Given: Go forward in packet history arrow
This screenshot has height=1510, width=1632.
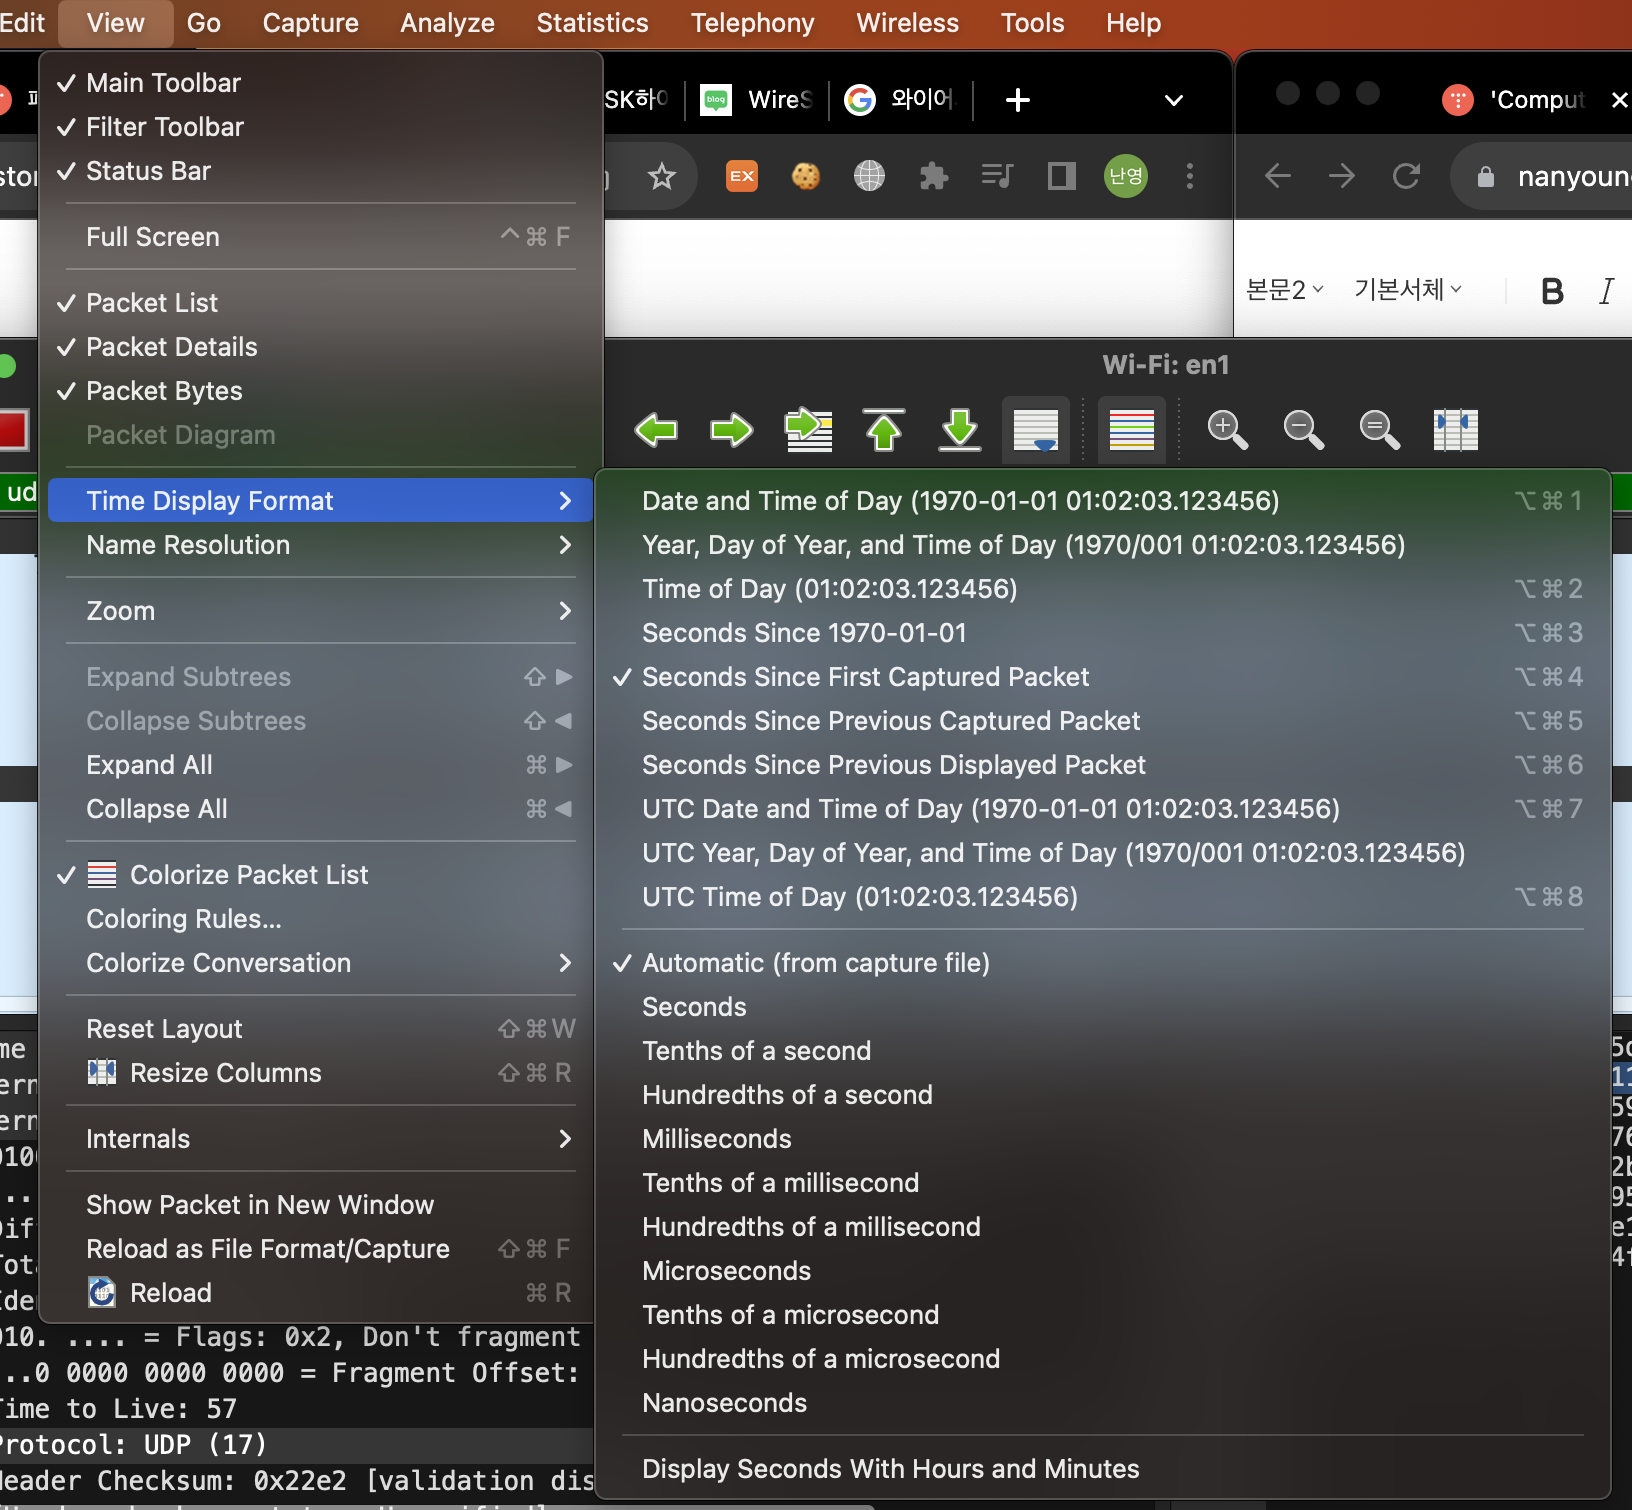Looking at the screenshot, I should (x=732, y=430).
